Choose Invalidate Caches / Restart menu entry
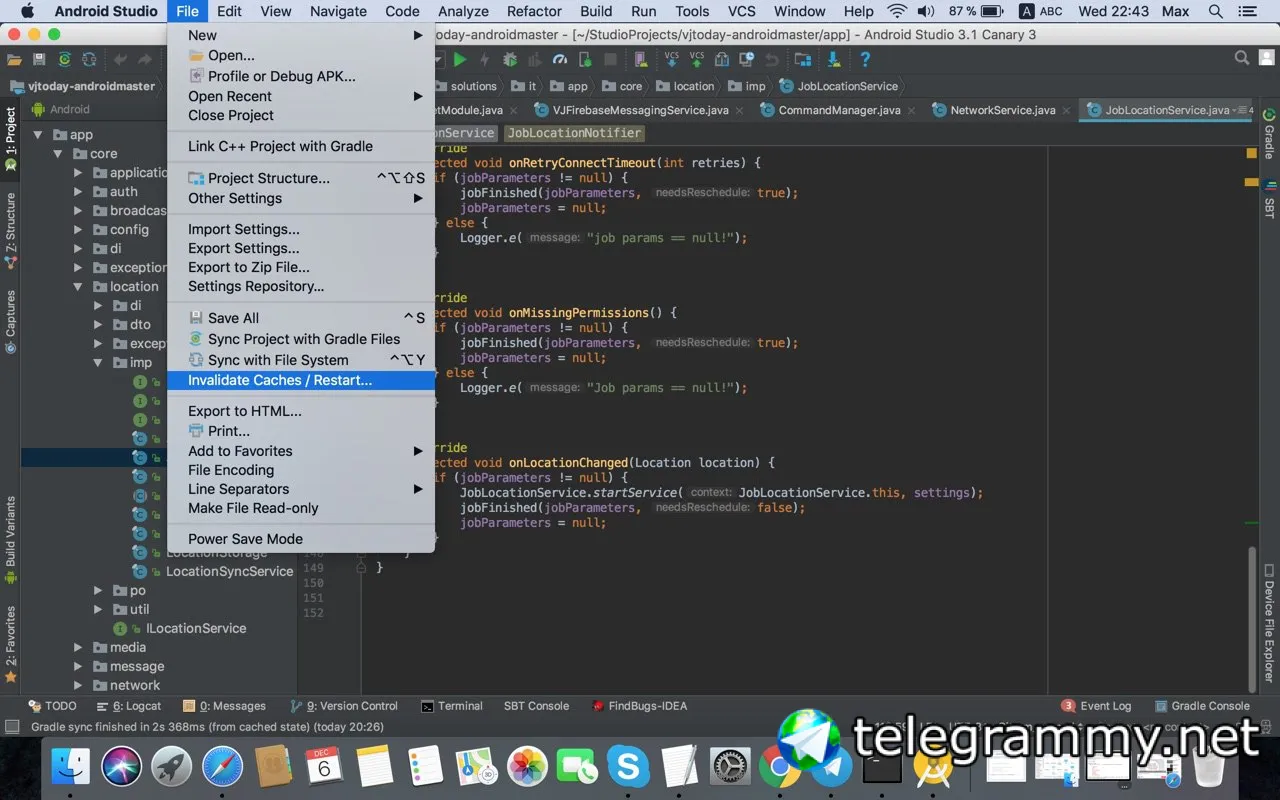This screenshot has height=800, width=1280. (x=280, y=380)
